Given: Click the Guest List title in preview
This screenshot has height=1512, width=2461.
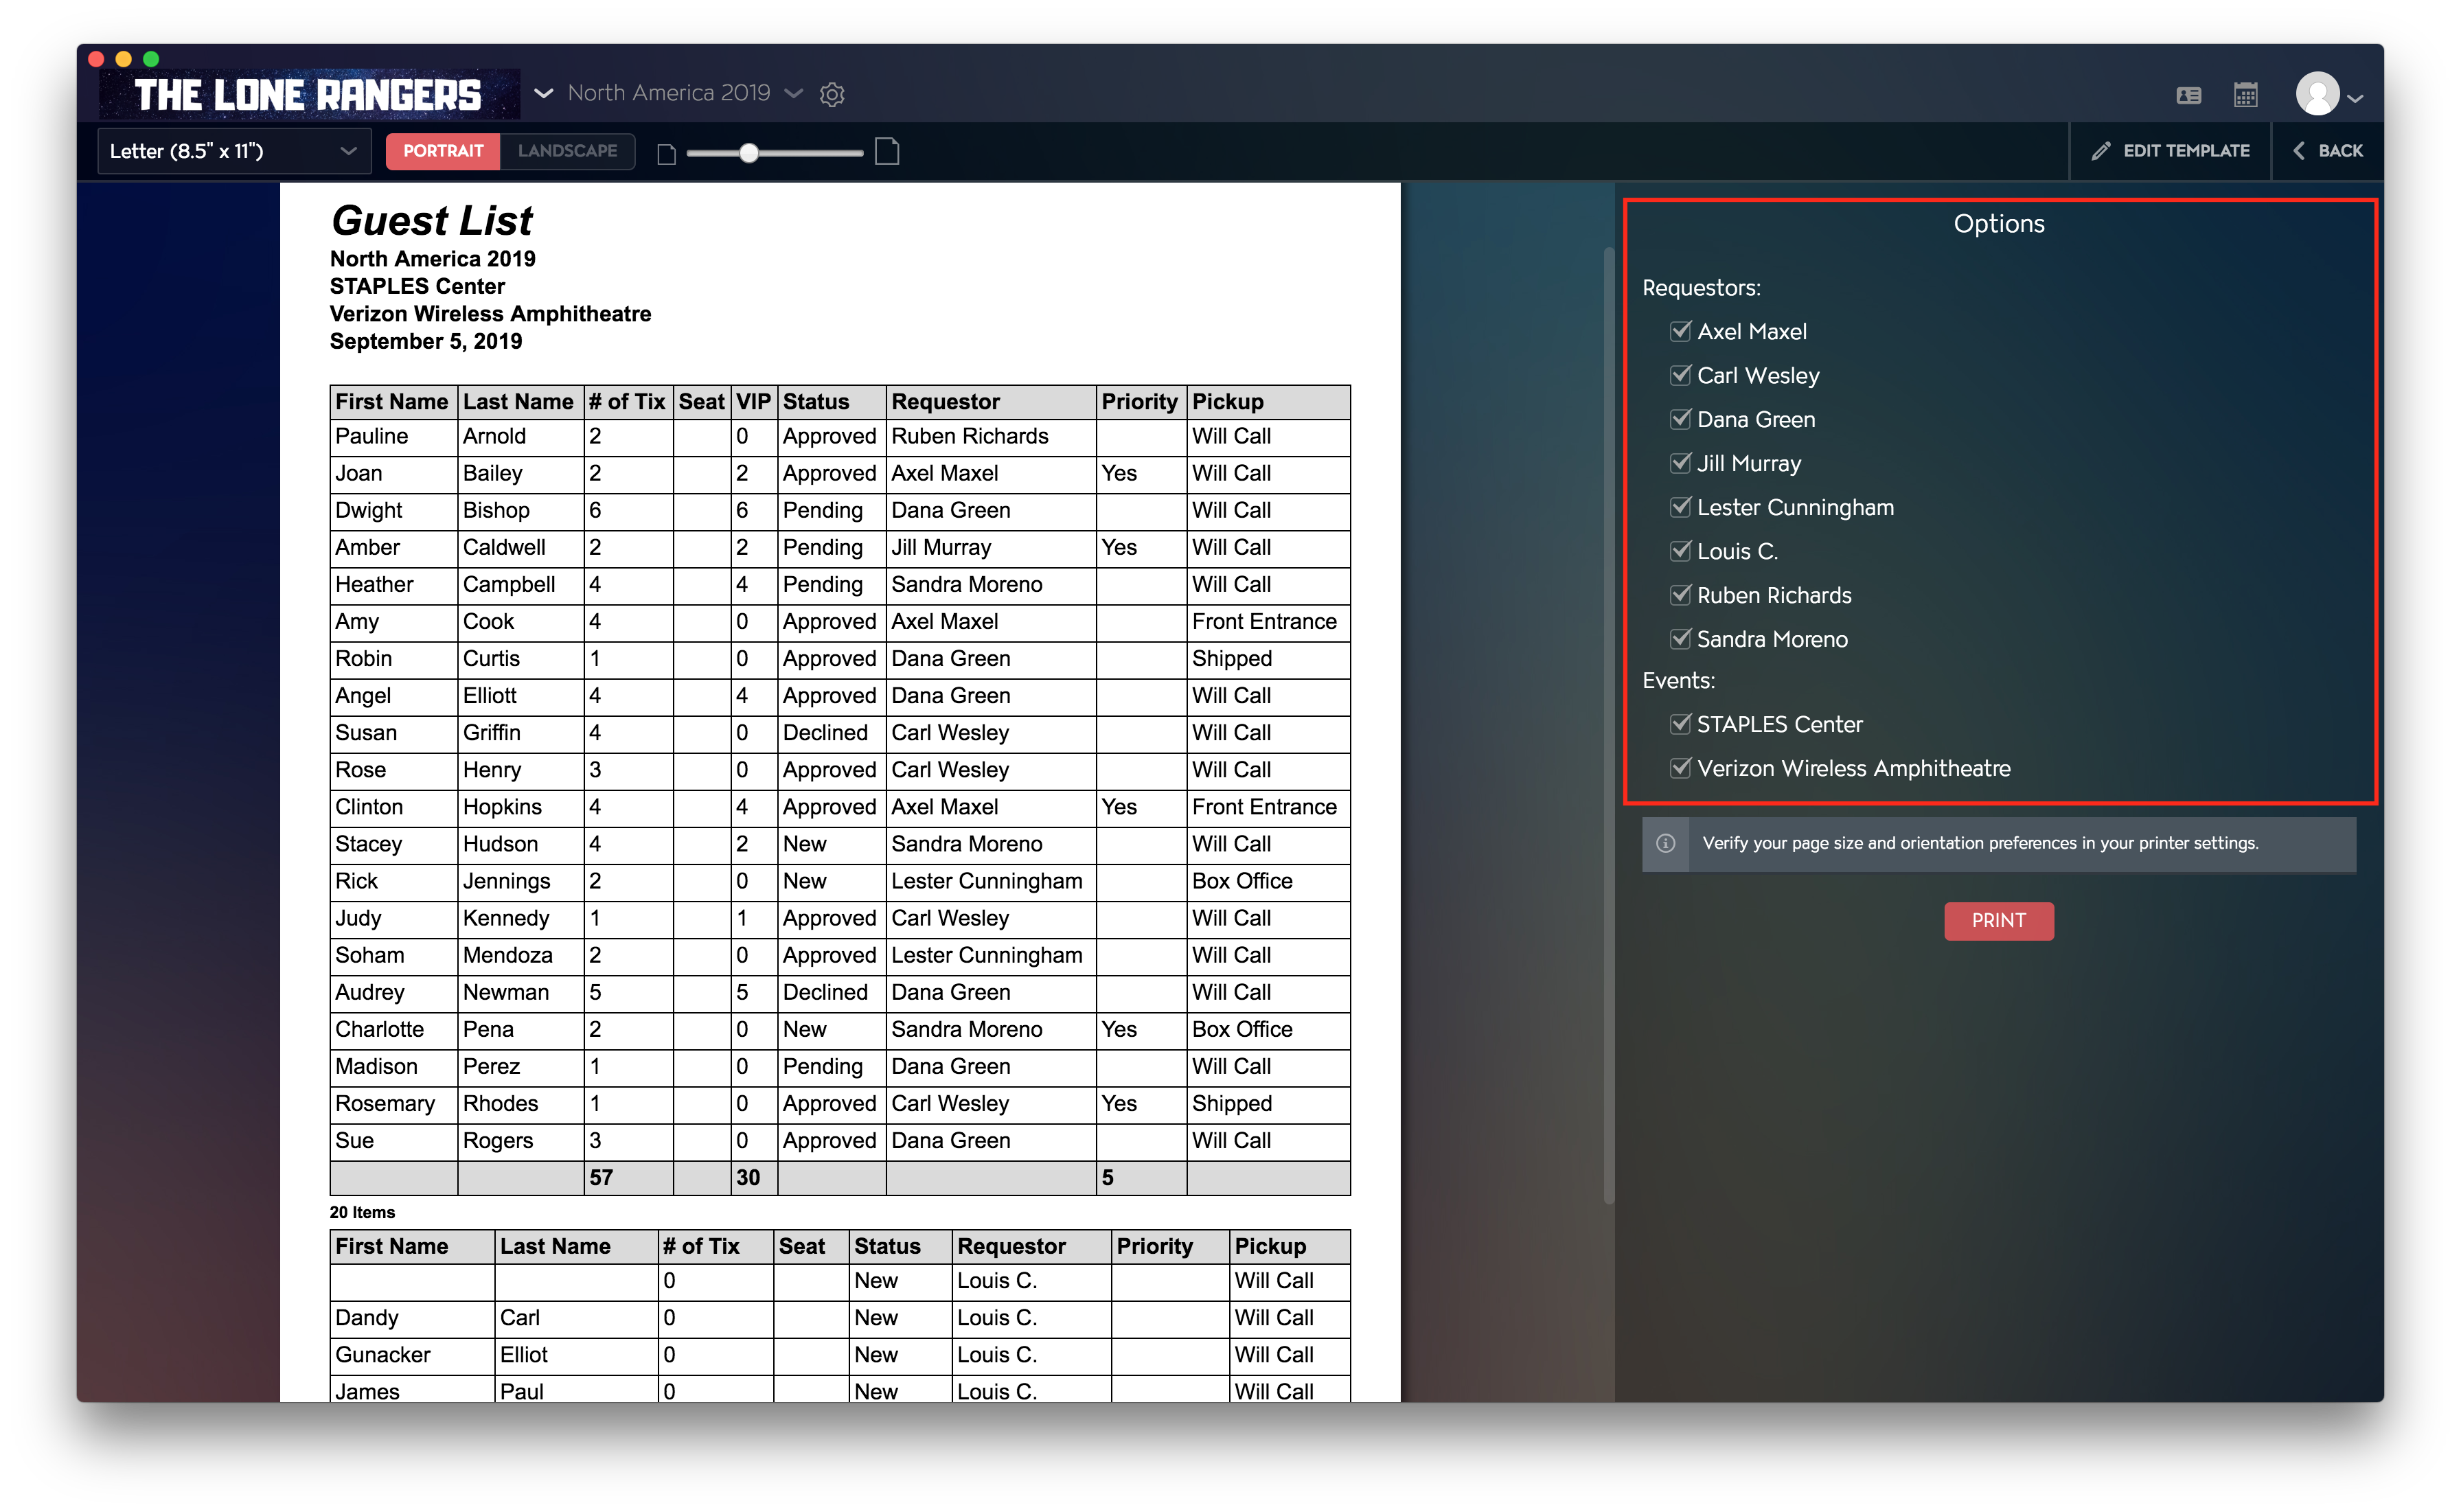Looking at the screenshot, I should (432, 220).
